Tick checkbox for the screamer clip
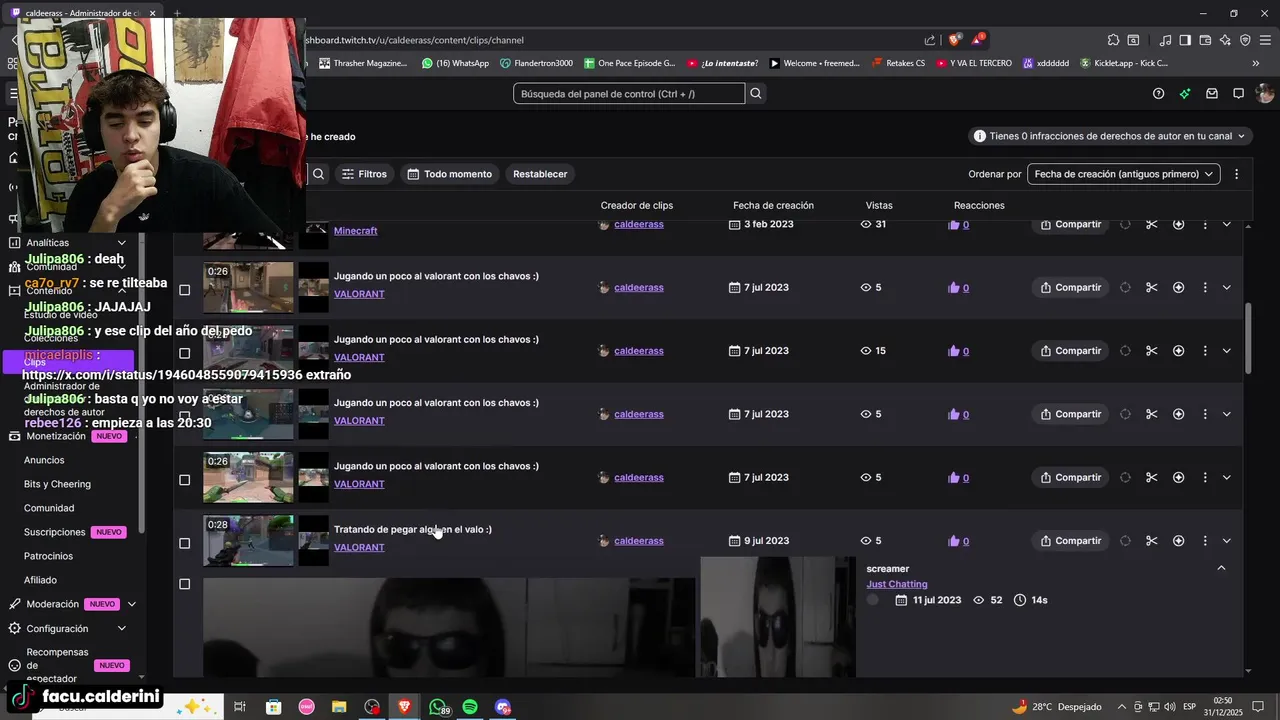1280x720 pixels. click(184, 584)
